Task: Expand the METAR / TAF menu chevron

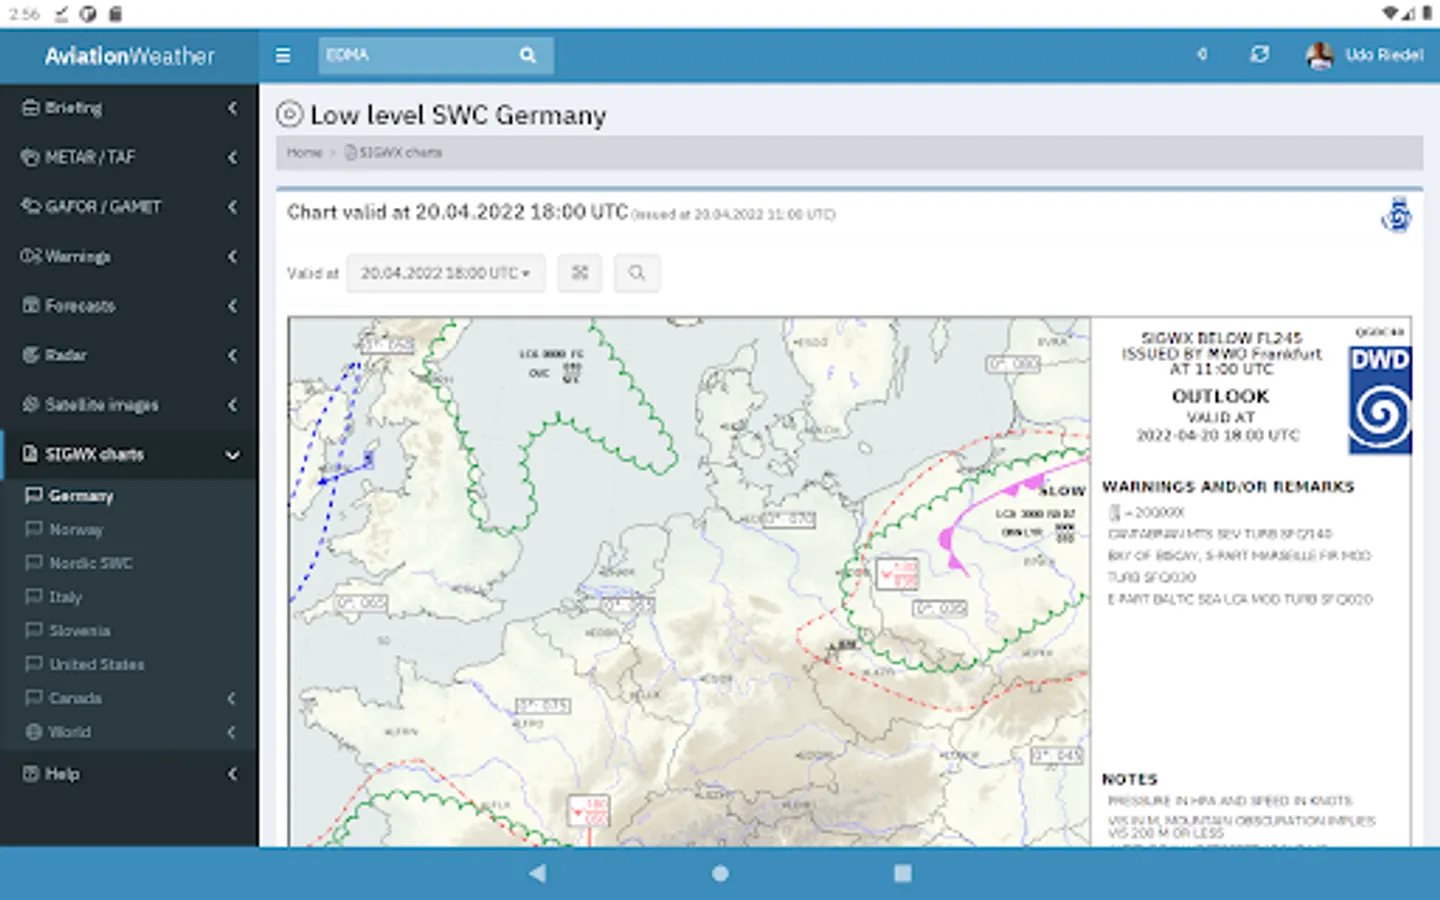Action: tap(232, 158)
